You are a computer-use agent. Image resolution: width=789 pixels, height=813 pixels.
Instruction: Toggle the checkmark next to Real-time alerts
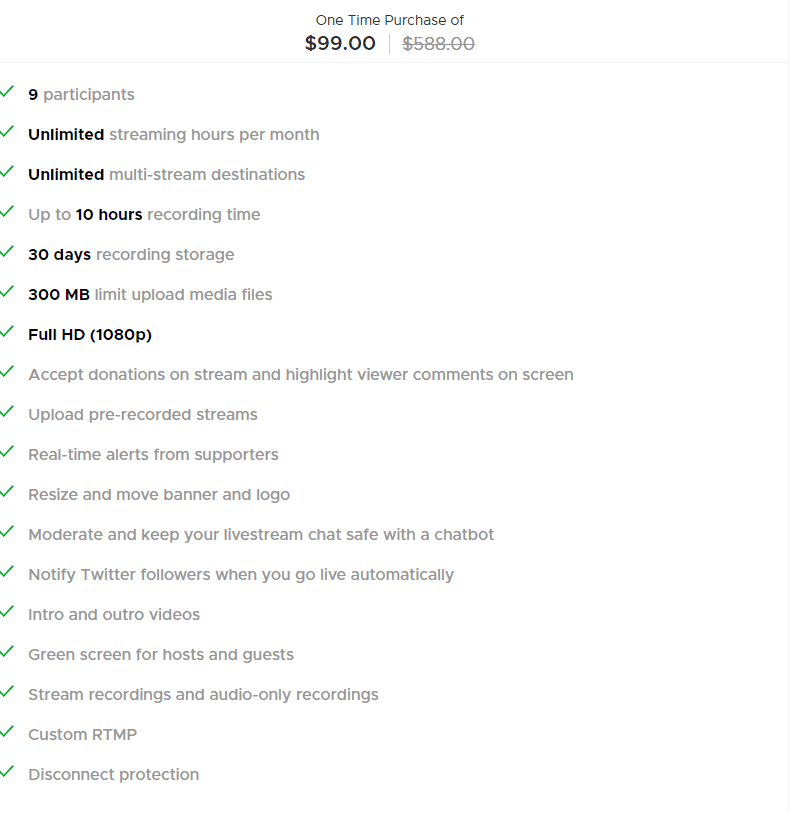click(x=8, y=451)
